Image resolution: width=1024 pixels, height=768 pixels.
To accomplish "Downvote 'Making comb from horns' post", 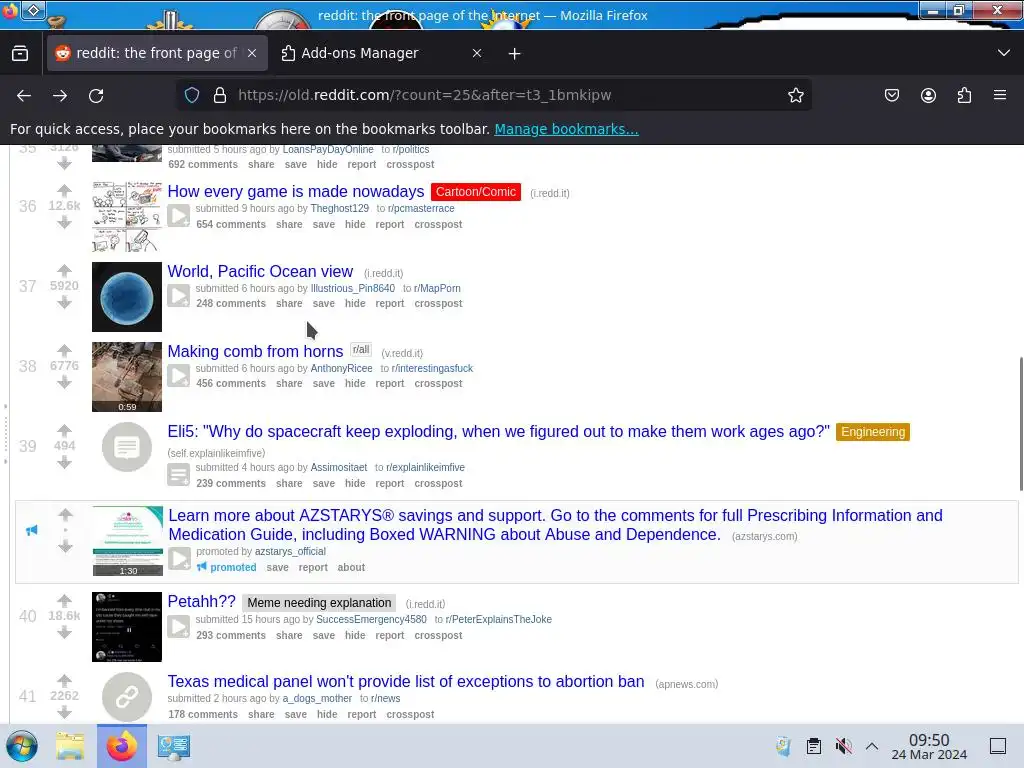I will point(64,383).
